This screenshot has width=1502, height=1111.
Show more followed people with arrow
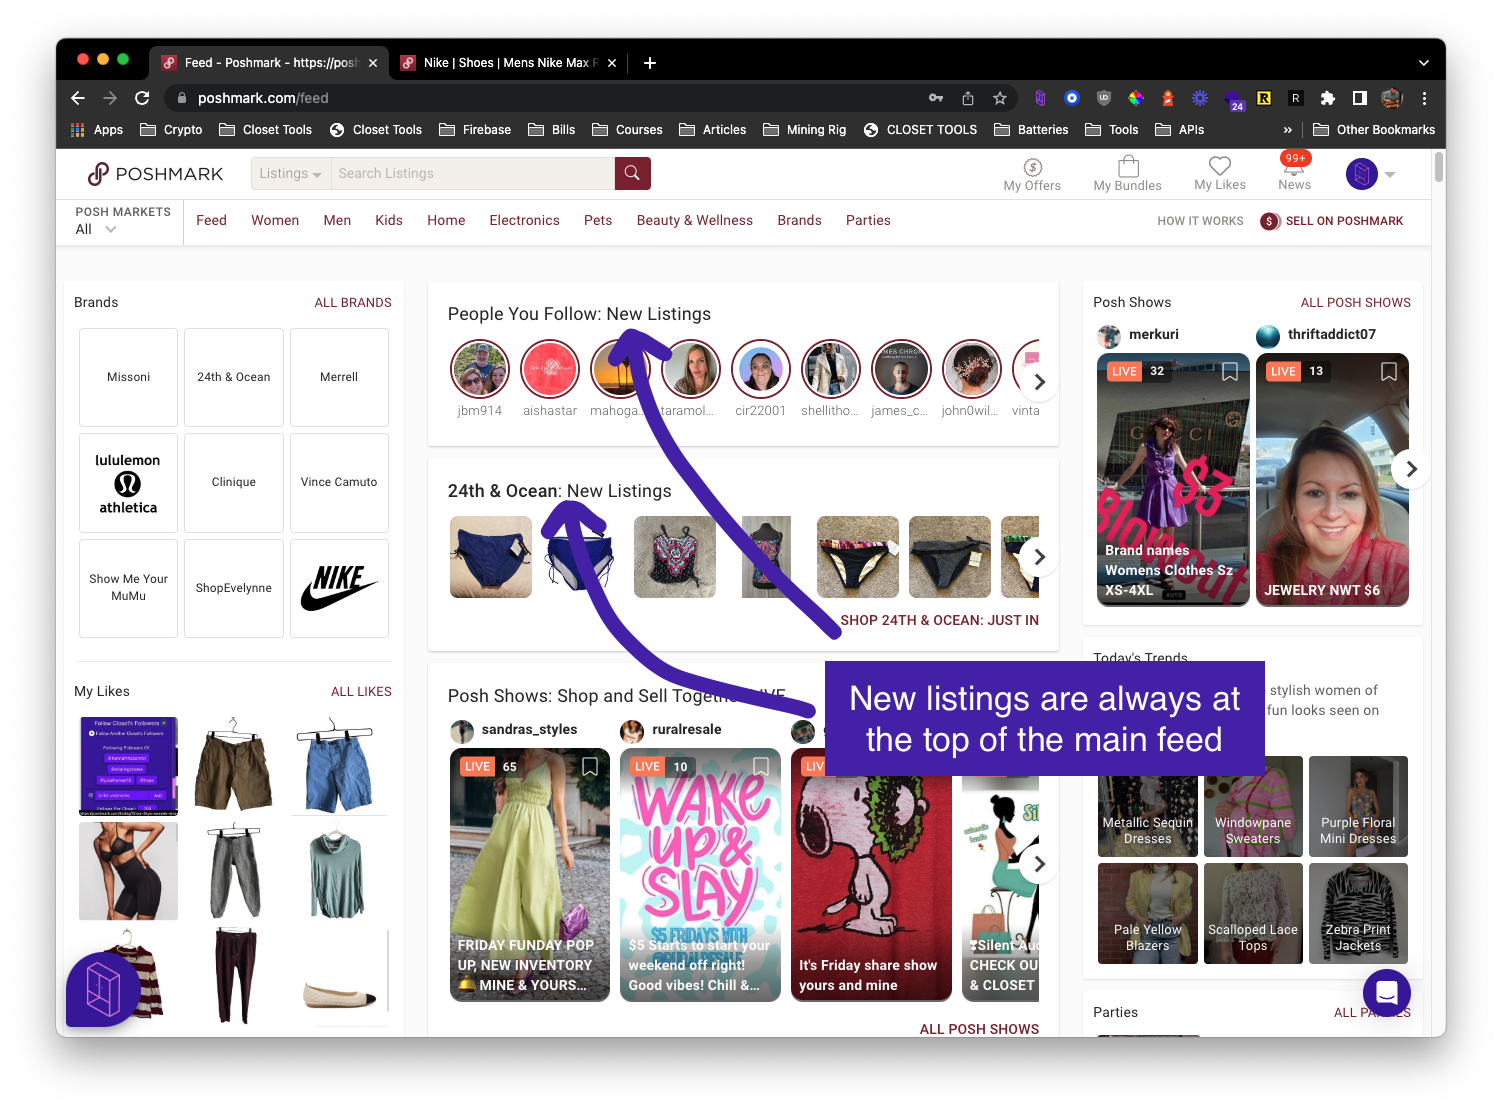1039,382
